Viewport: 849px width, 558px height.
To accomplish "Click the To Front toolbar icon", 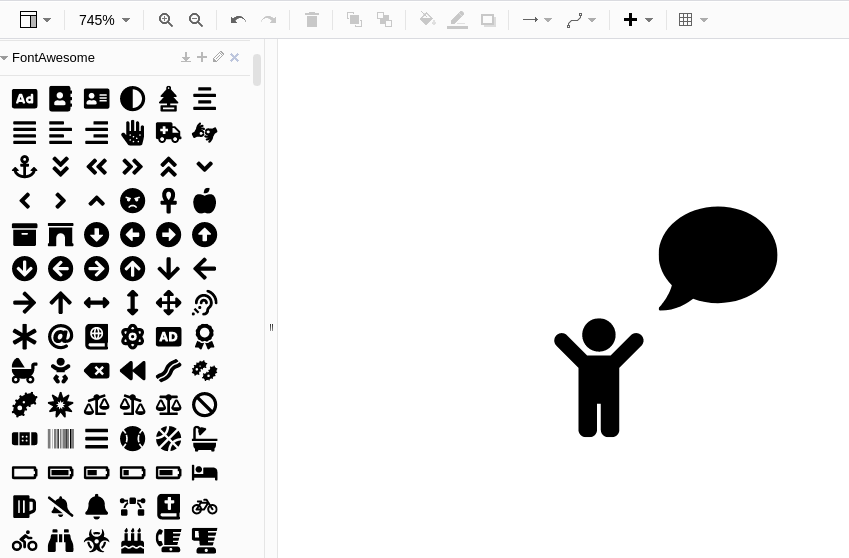I will coord(354,20).
